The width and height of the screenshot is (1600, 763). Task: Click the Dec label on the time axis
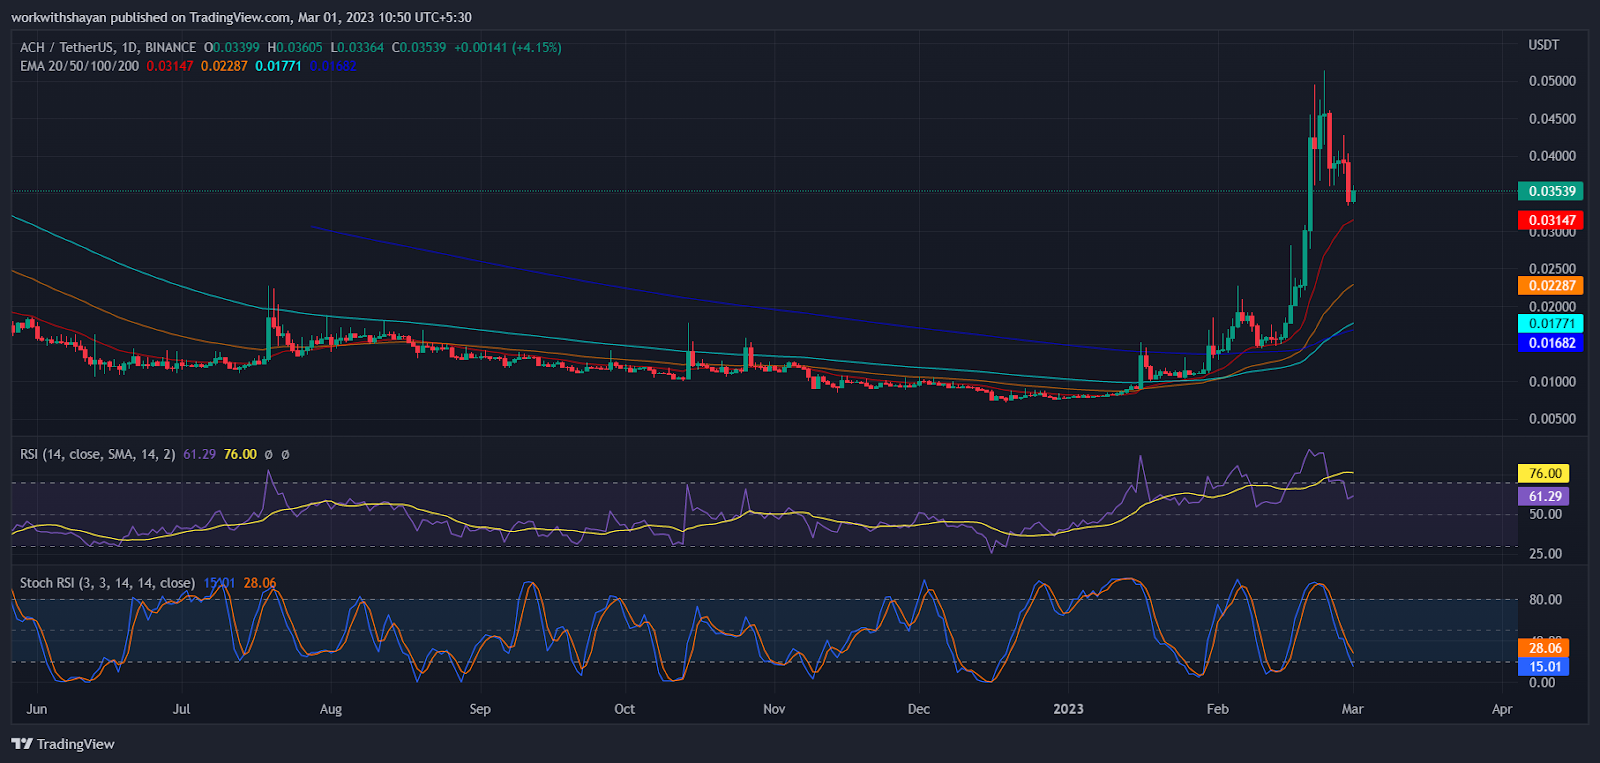click(919, 709)
